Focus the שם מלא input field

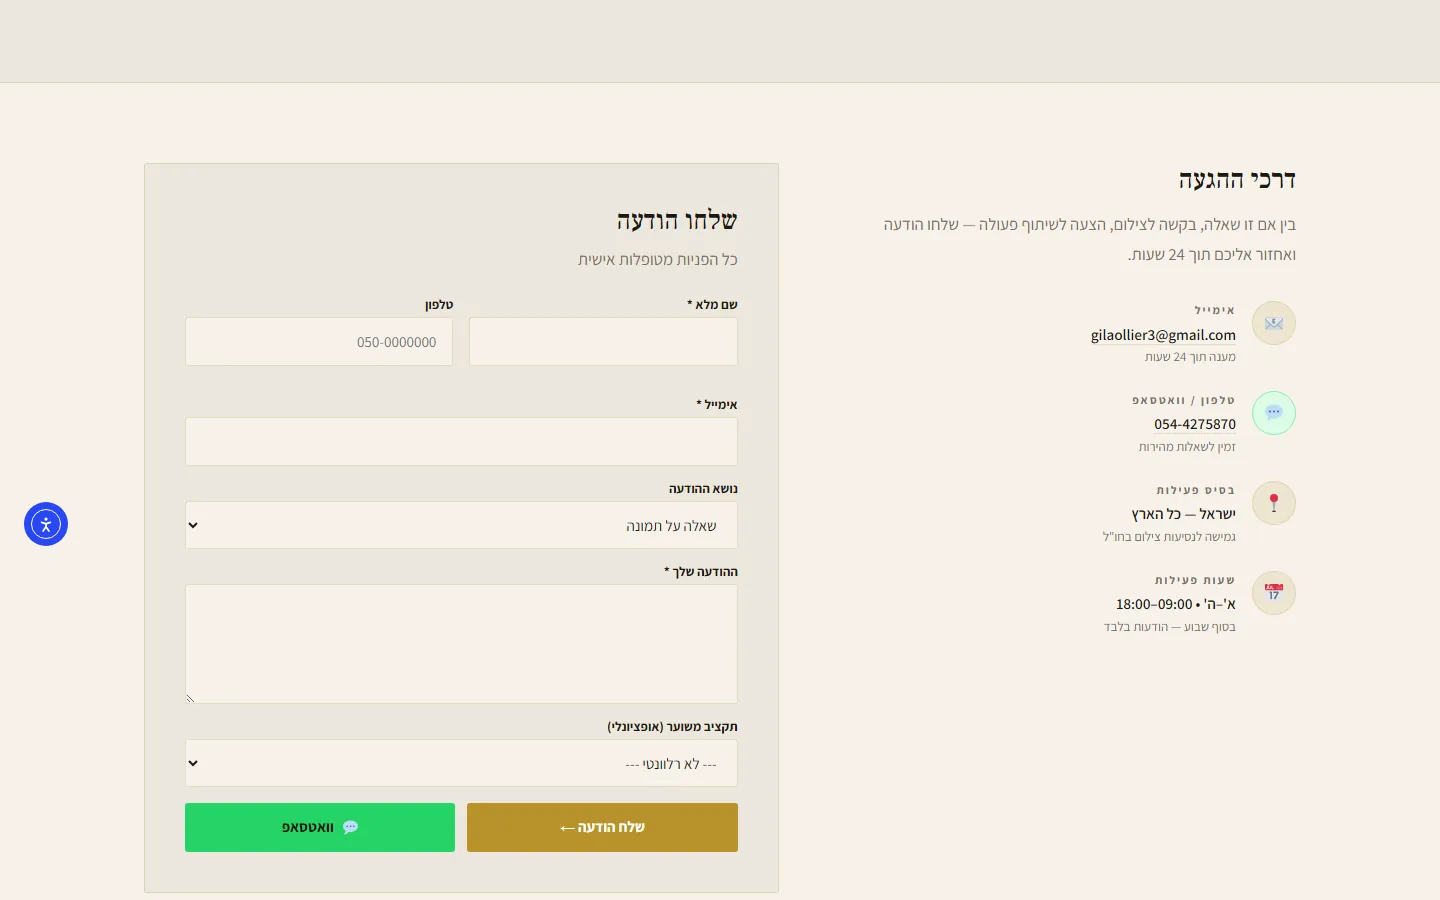click(x=603, y=342)
